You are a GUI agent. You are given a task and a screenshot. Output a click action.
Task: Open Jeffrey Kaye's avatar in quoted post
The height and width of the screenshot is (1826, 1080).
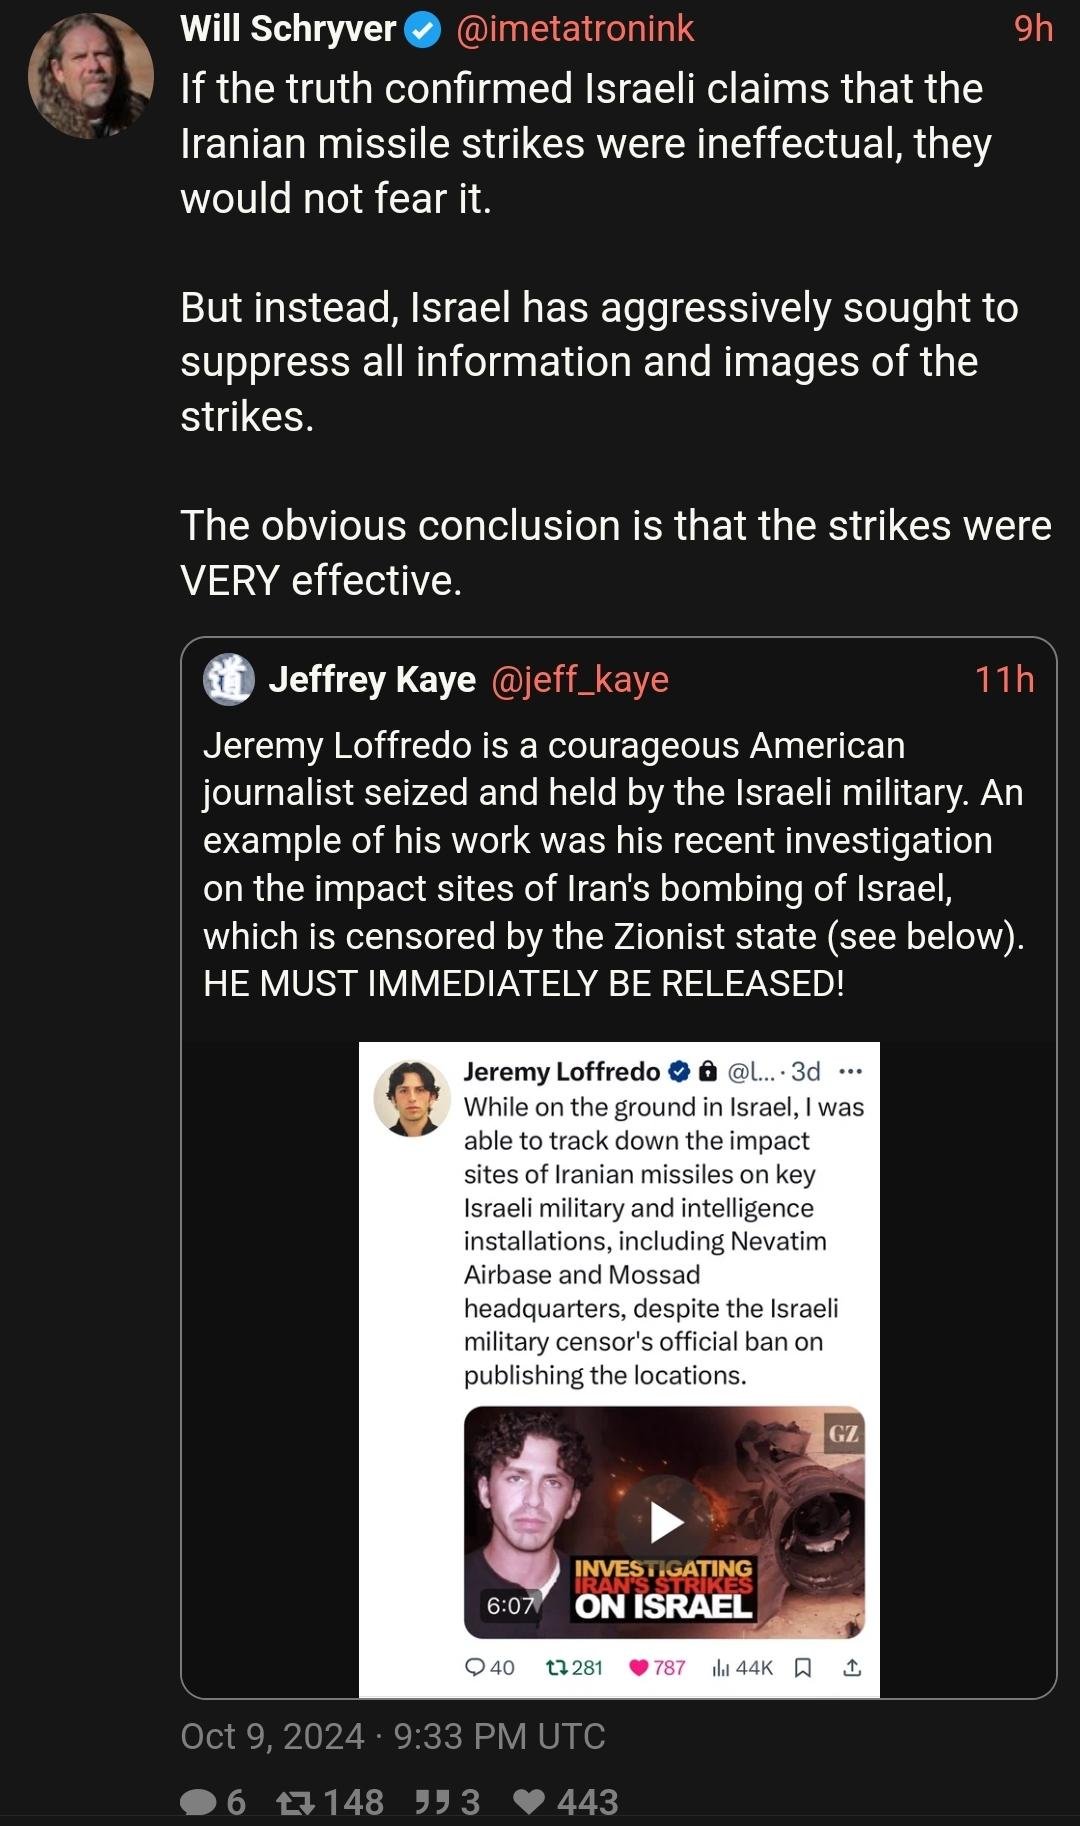(229, 680)
